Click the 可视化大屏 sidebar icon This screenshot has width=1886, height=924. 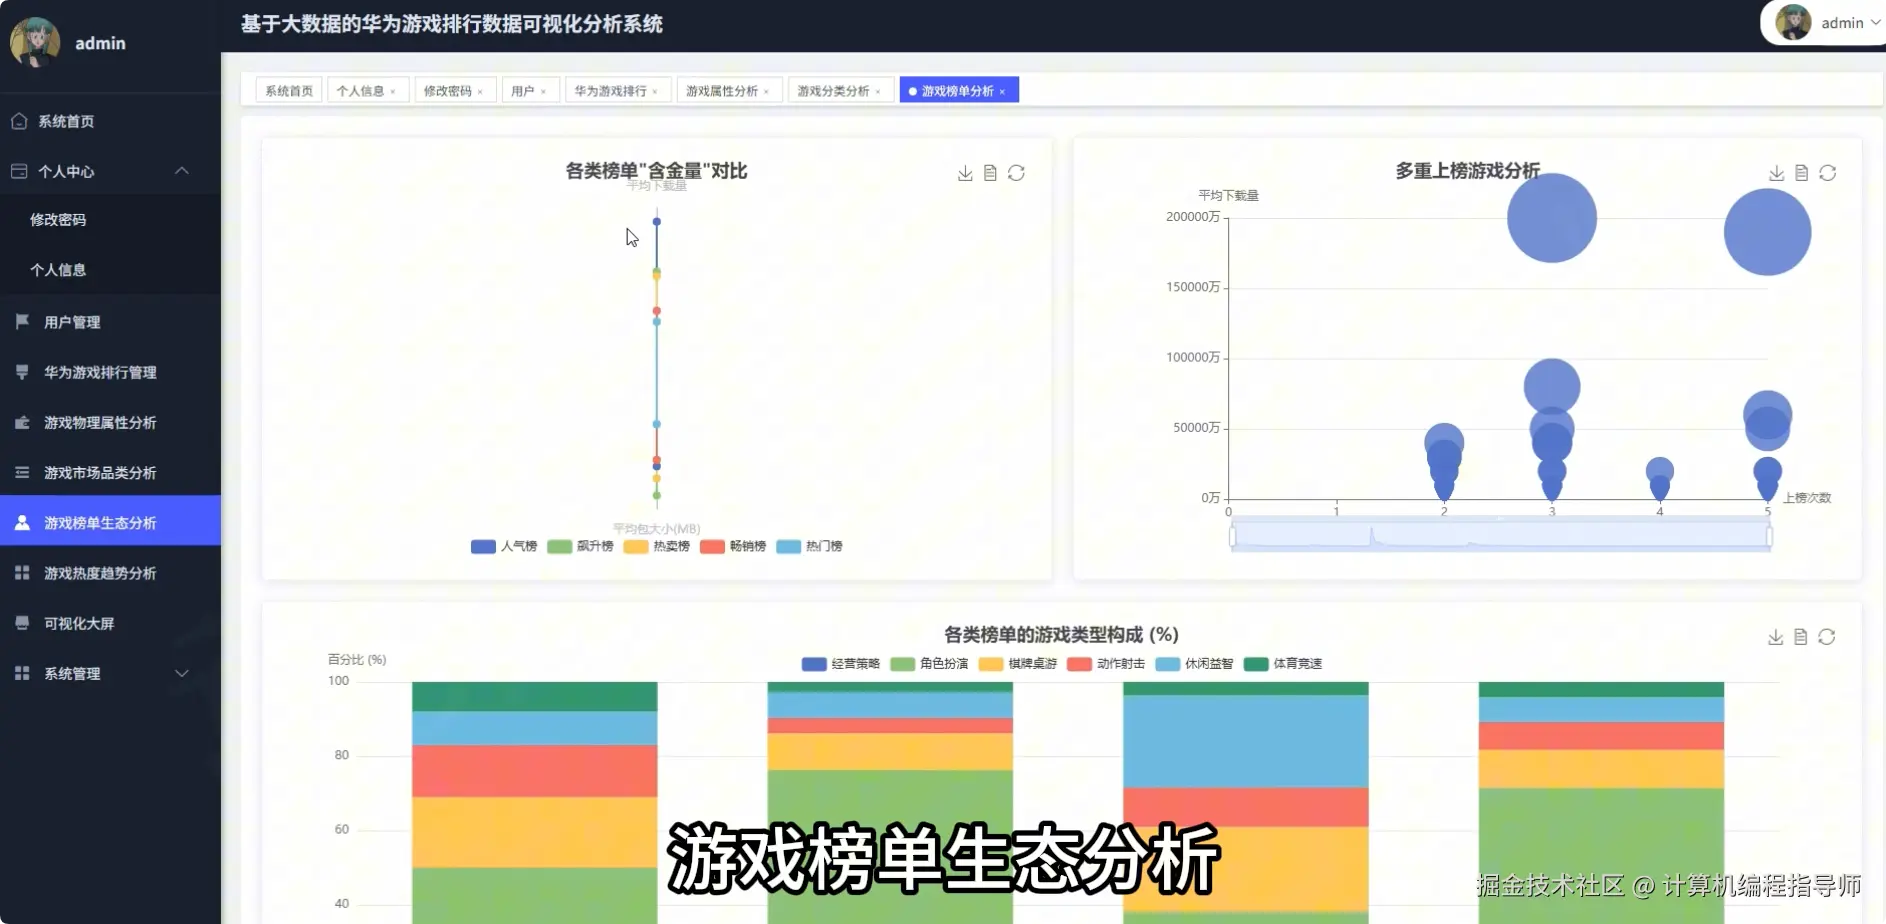pyautogui.click(x=22, y=622)
